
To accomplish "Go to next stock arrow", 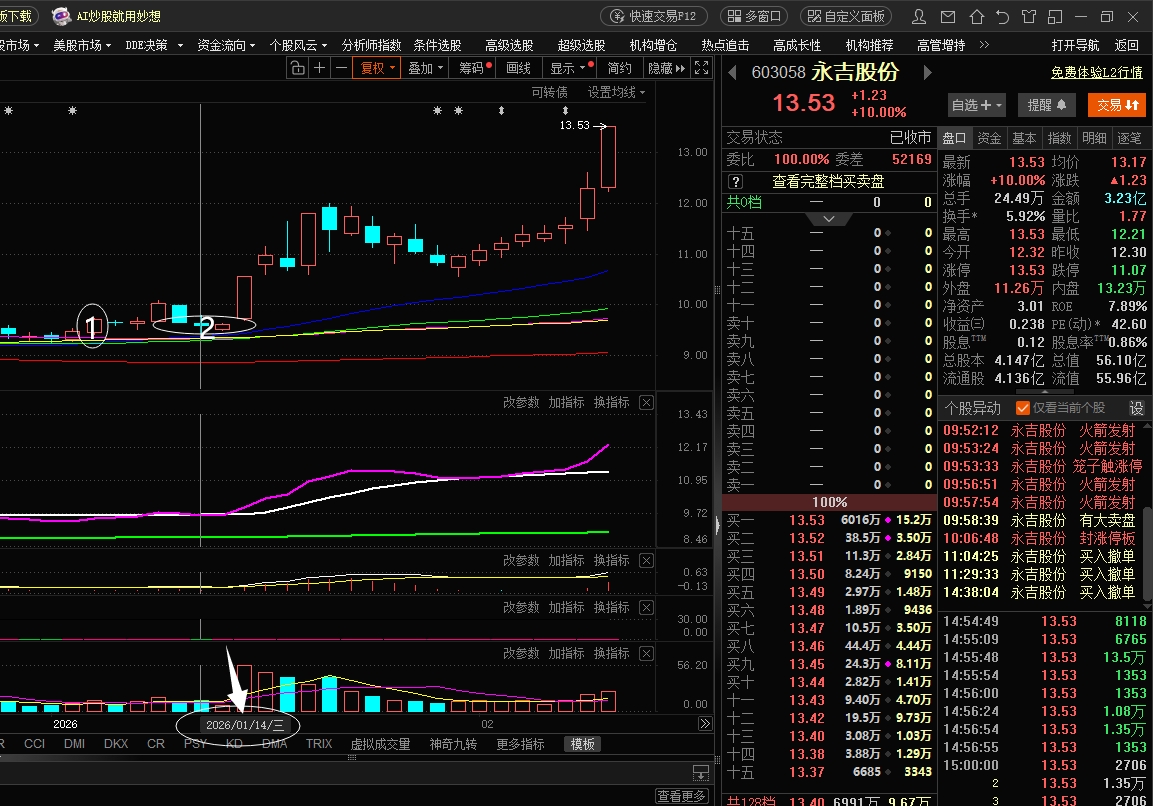I will tap(927, 72).
